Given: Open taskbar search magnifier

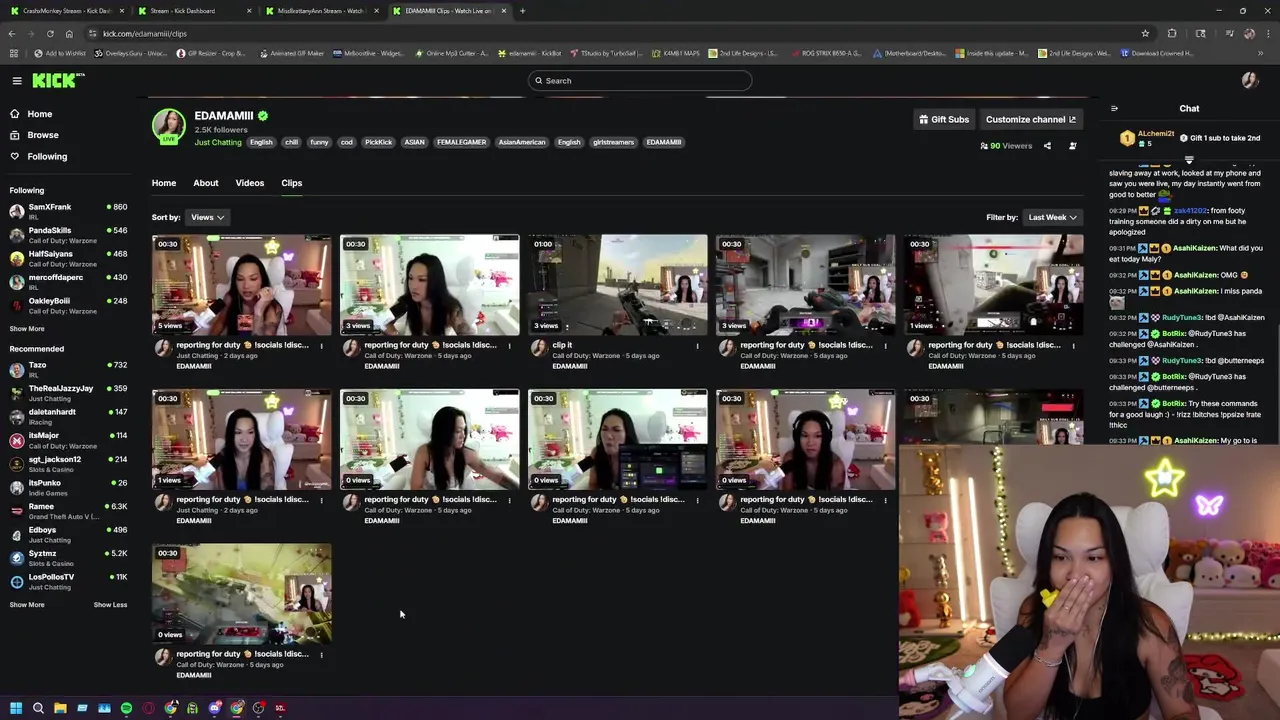Looking at the screenshot, I should coord(38,708).
